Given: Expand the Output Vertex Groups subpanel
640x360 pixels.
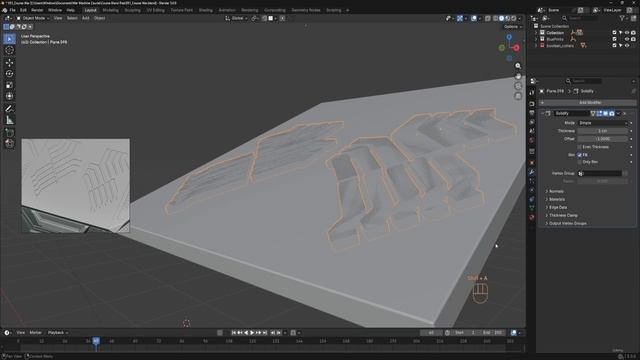Looking at the screenshot, I should pyautogui.click(x=567, y=224).
